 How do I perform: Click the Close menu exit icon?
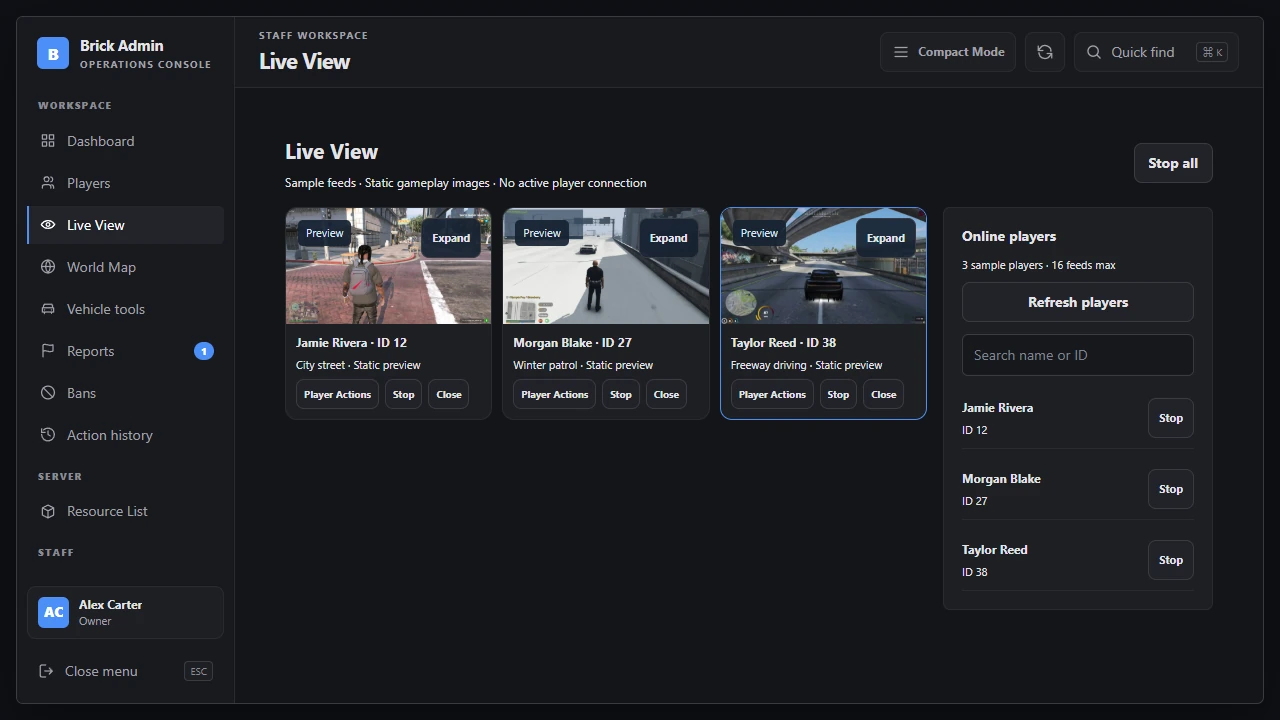(46, 671)
